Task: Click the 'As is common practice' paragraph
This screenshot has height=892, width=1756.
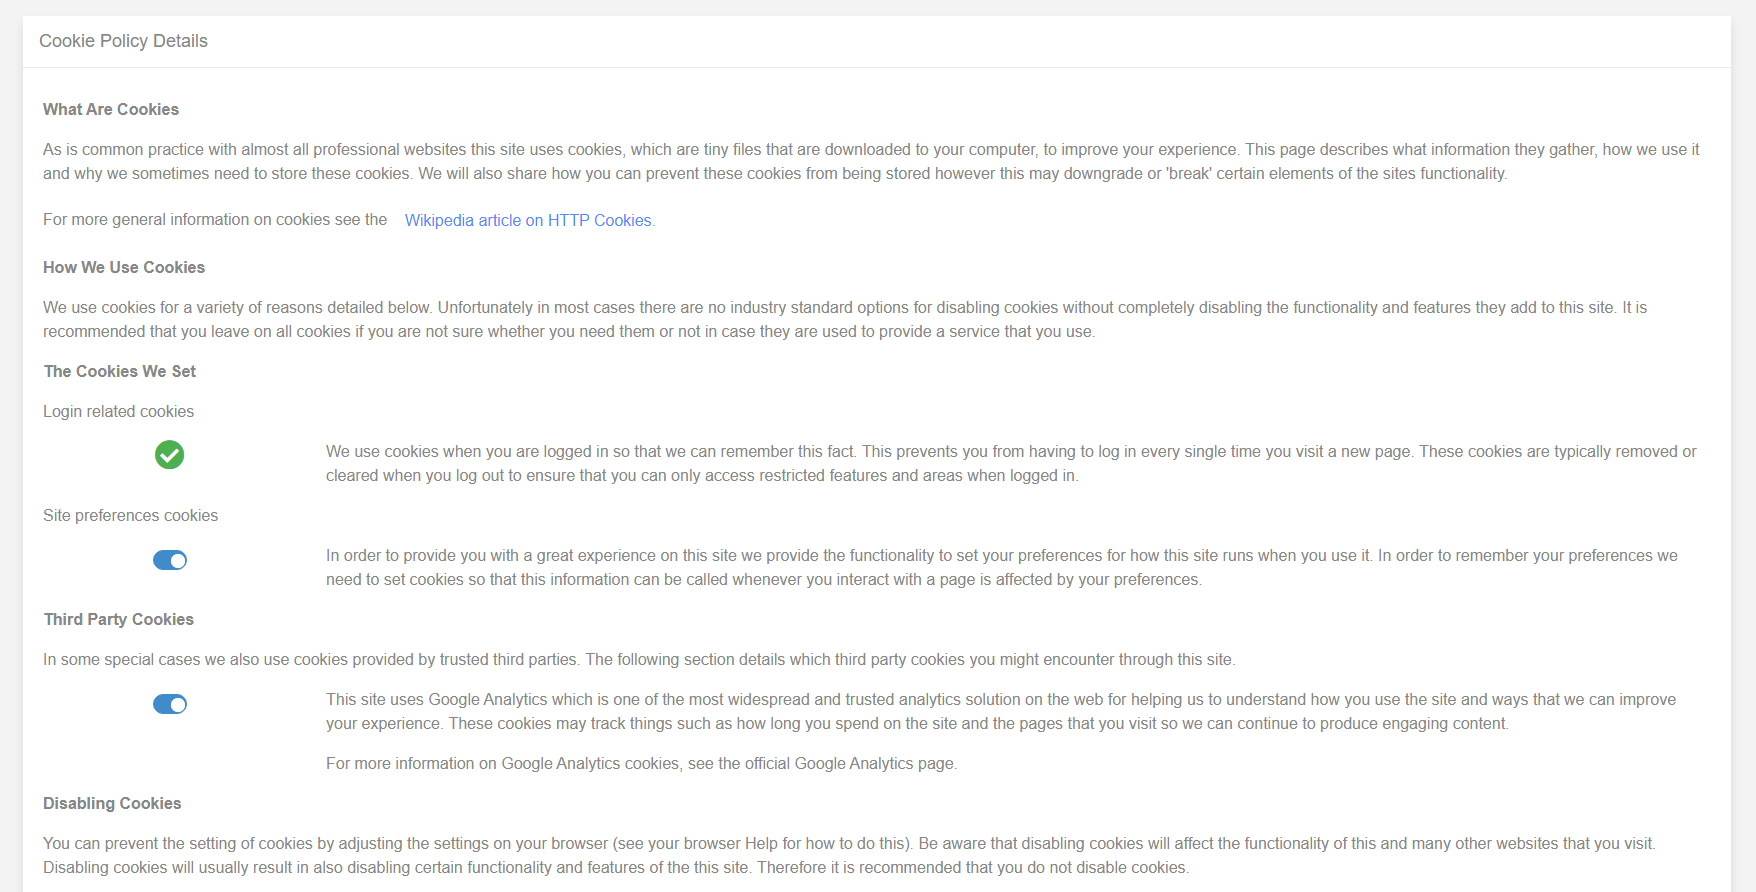Action: pos(871,161)
